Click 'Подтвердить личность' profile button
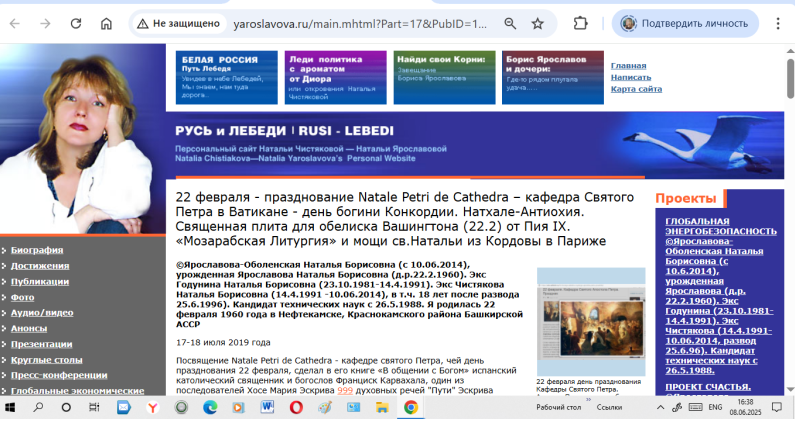 pyautogui.click(x=685, y=23)
